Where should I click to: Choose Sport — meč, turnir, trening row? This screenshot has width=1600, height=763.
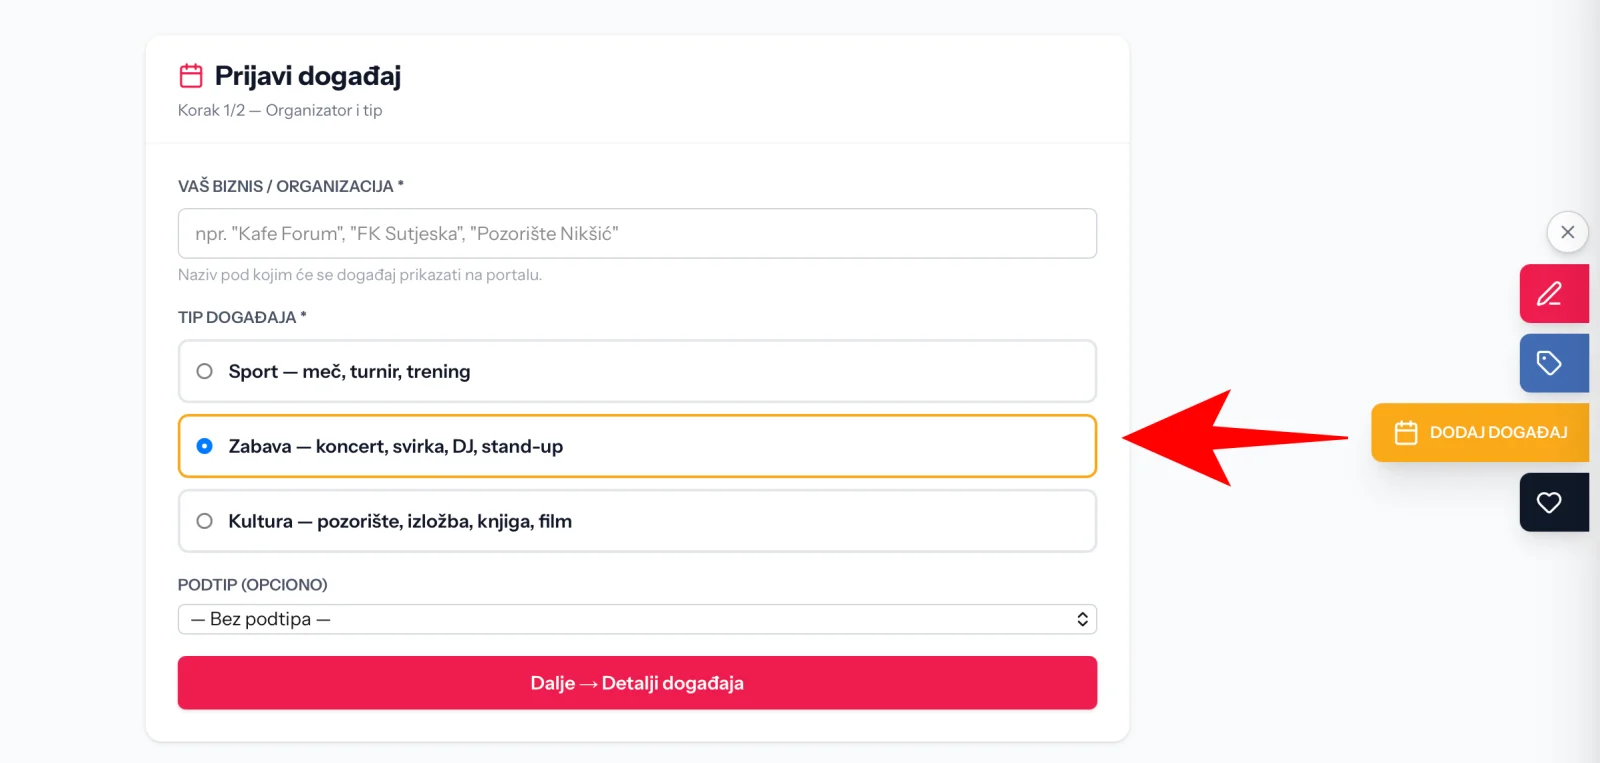637,371
